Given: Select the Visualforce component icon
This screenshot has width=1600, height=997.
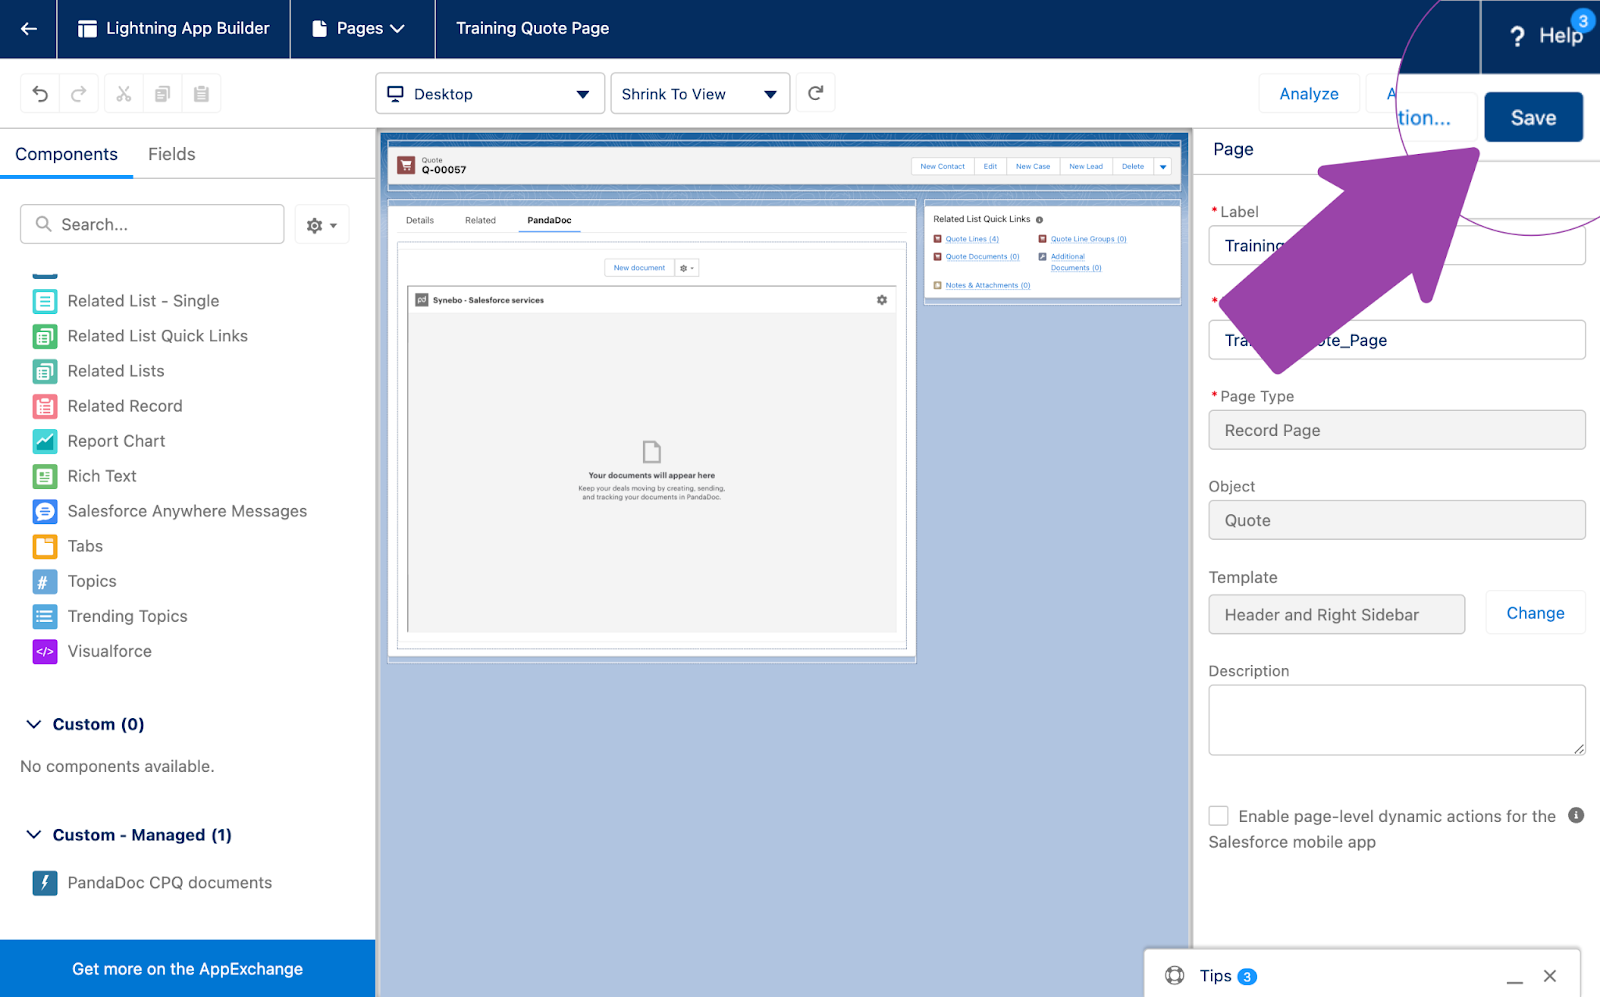Looking at the screenshot, I should coord(45,651).
